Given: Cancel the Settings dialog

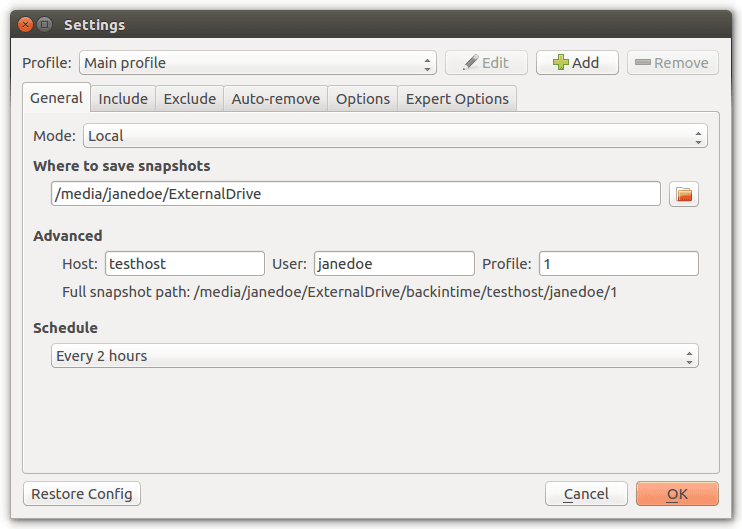Looking at the screenshot, I should (586, 494).
